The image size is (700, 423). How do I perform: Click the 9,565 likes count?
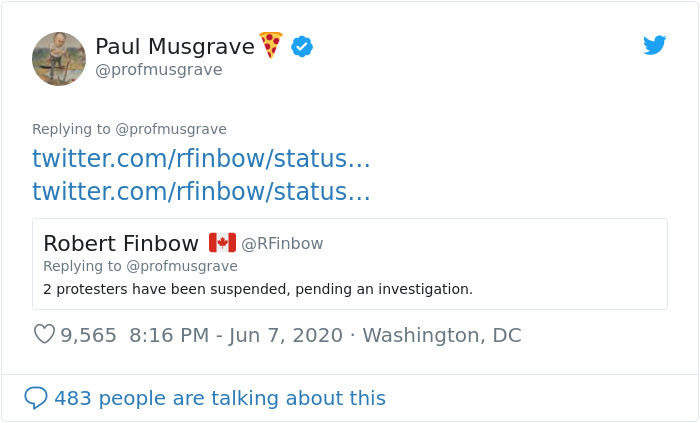coord(89,335)
